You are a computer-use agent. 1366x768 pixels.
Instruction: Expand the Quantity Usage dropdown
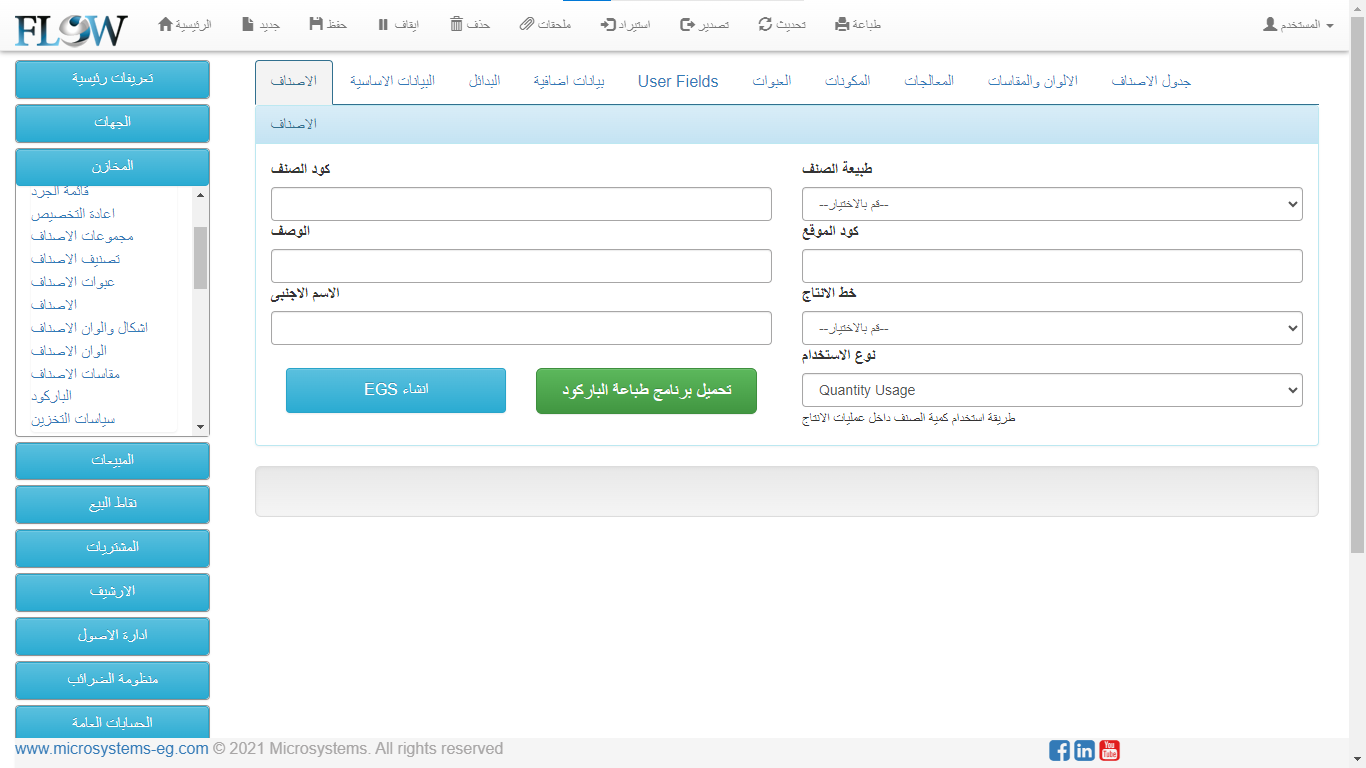[x=1052, y=390]
